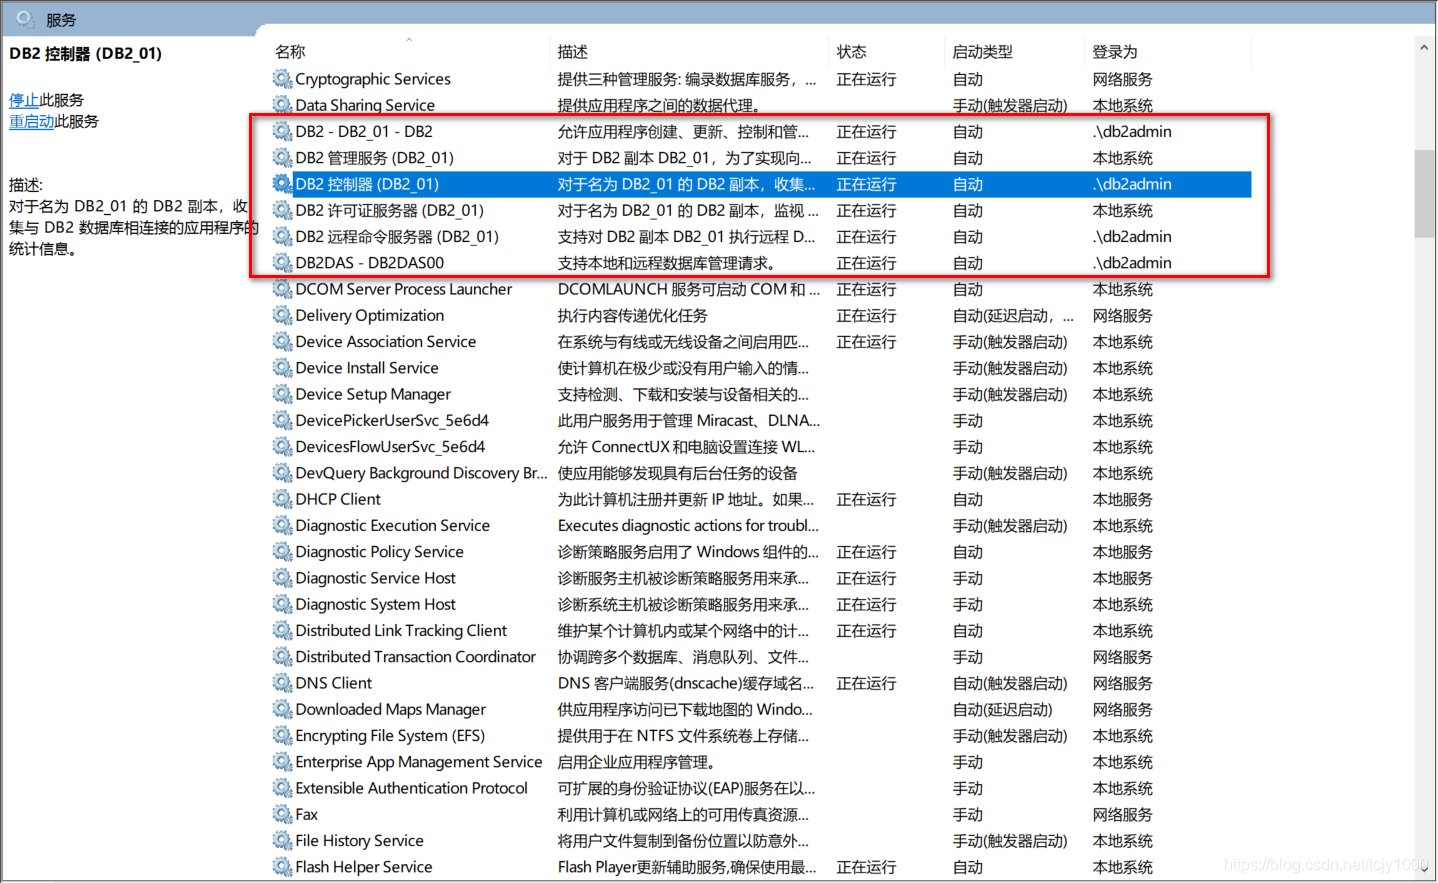Click description 支持本地和远程数据库管理请求。

[x=667, y=263]
